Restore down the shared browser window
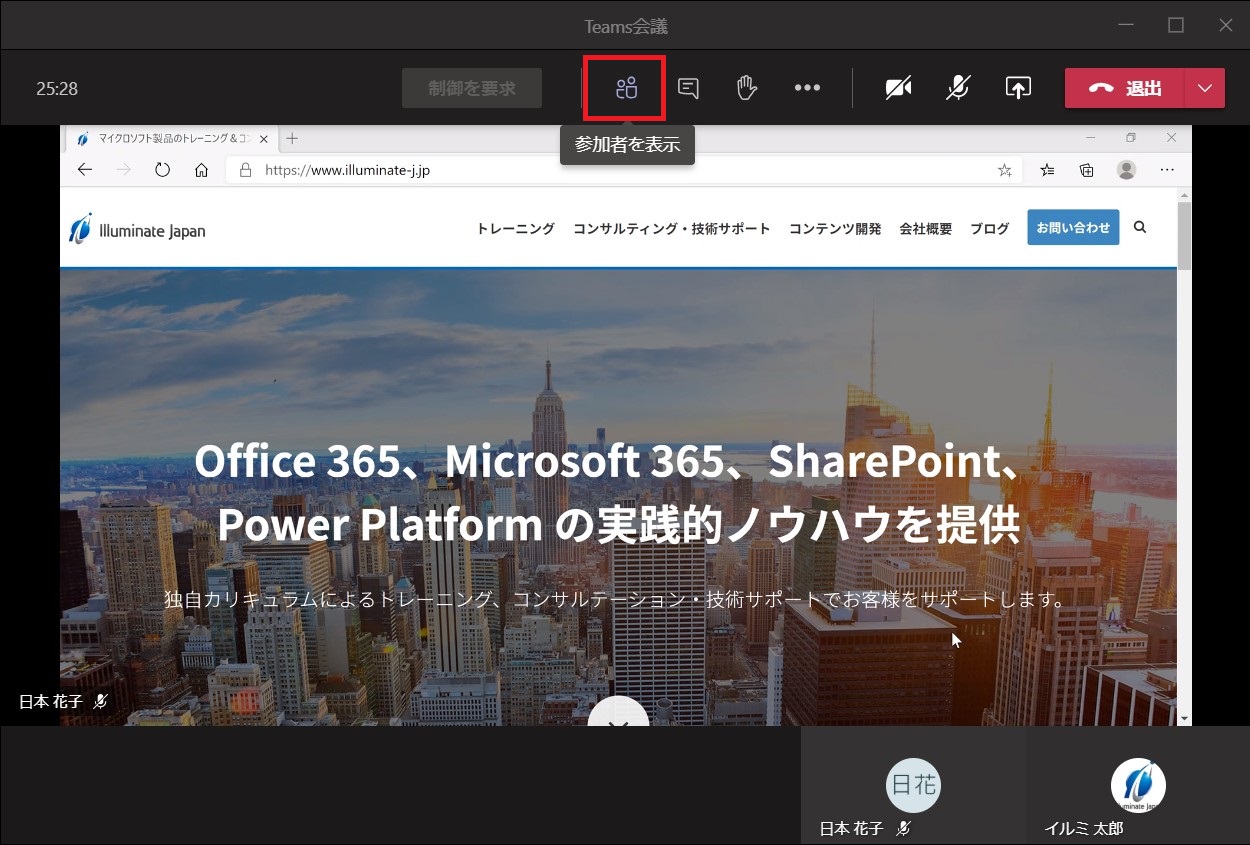 click(x=1131, y=138)
